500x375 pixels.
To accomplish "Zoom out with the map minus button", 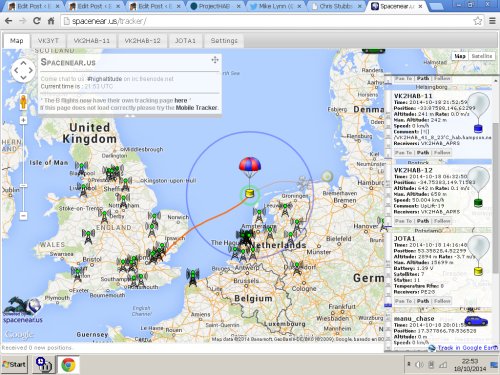I will pos(23,216).
